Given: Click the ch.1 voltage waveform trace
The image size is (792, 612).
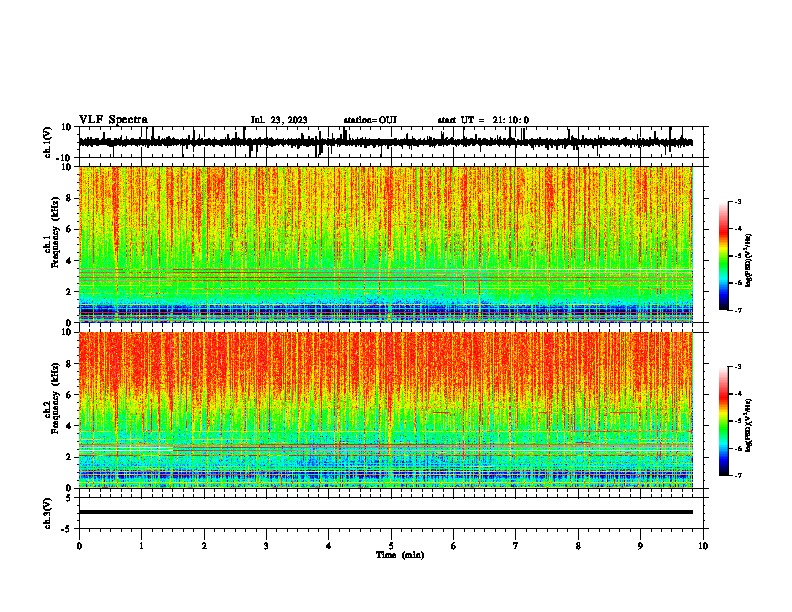Looking at the screenshot, I should pos(385,142).
